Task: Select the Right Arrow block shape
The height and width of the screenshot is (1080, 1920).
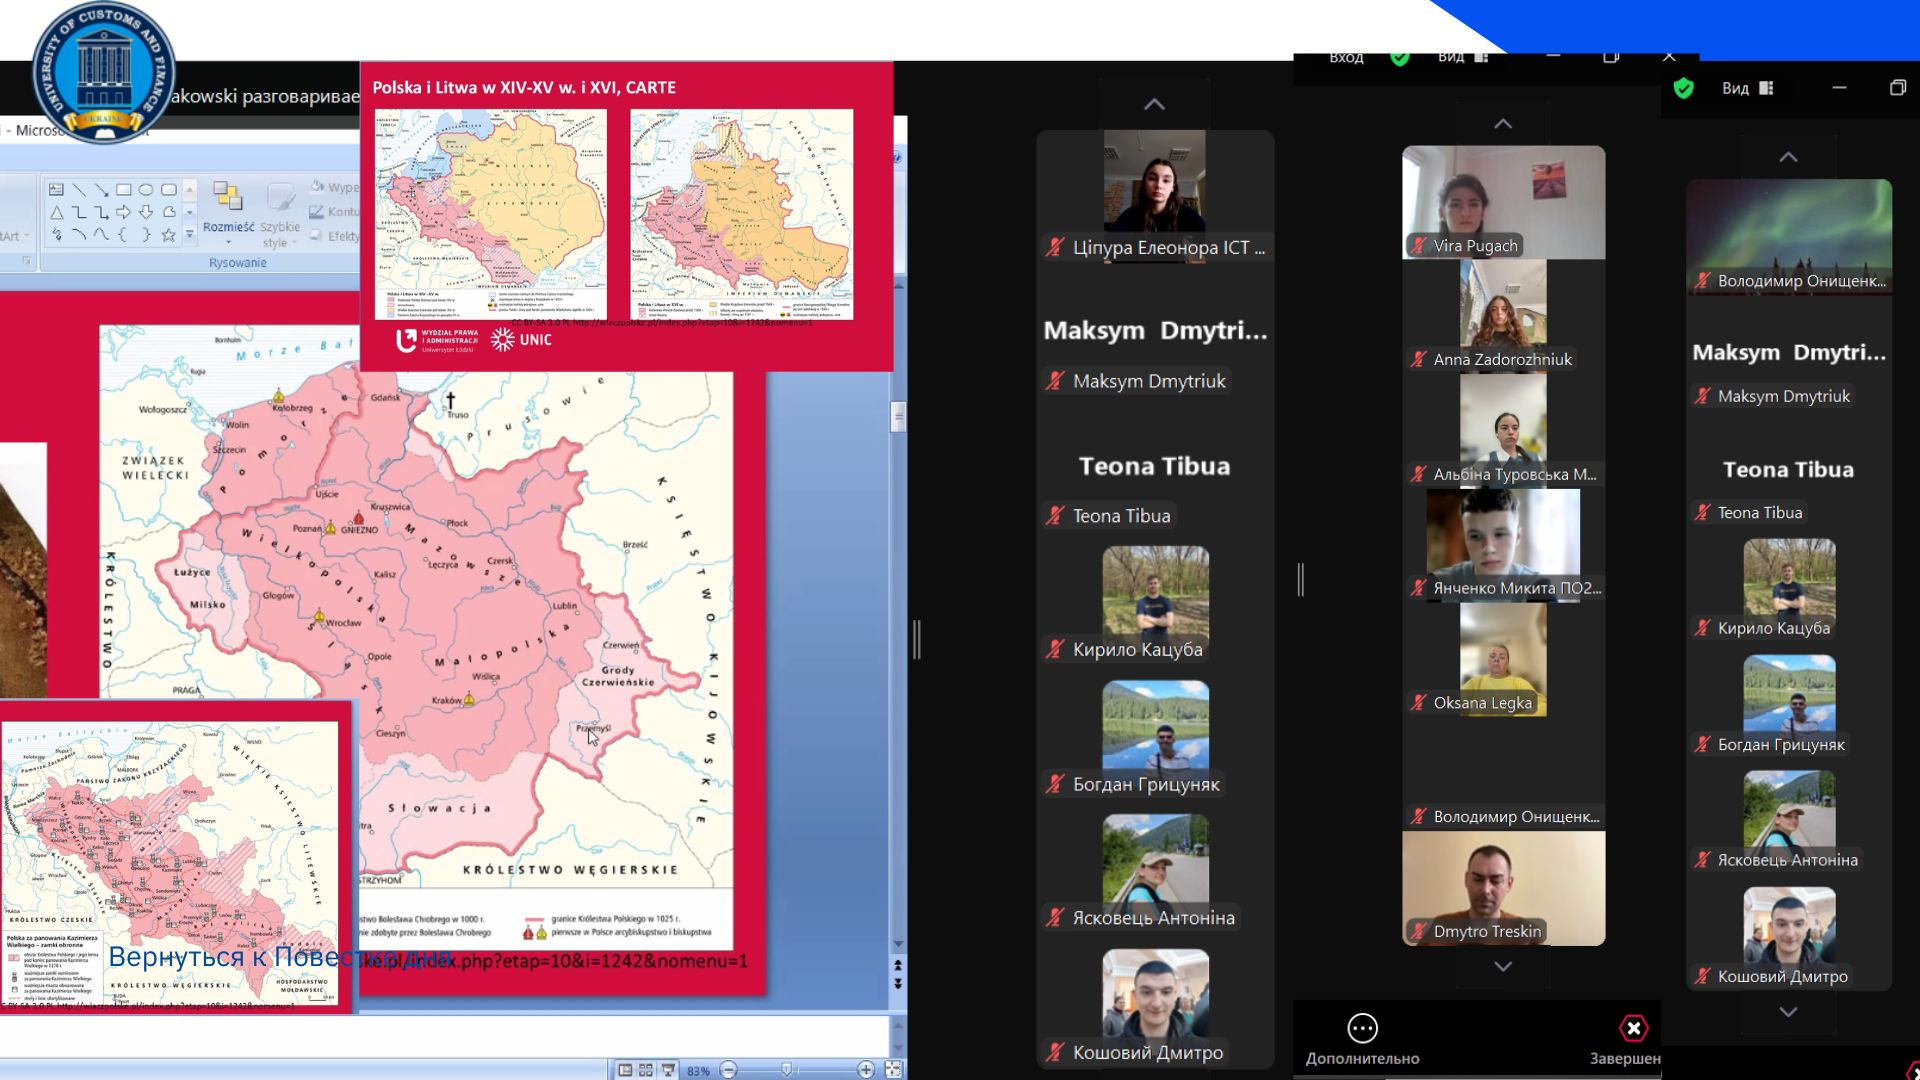Action: click(x=124, y=212)
